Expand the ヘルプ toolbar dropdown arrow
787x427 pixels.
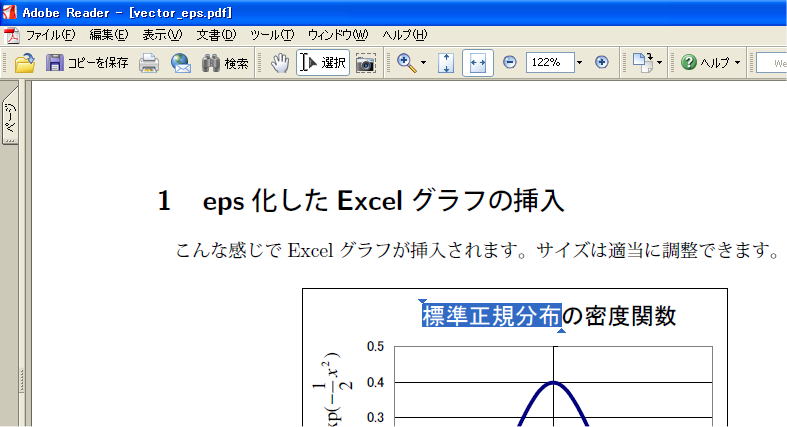click(737, 63)
